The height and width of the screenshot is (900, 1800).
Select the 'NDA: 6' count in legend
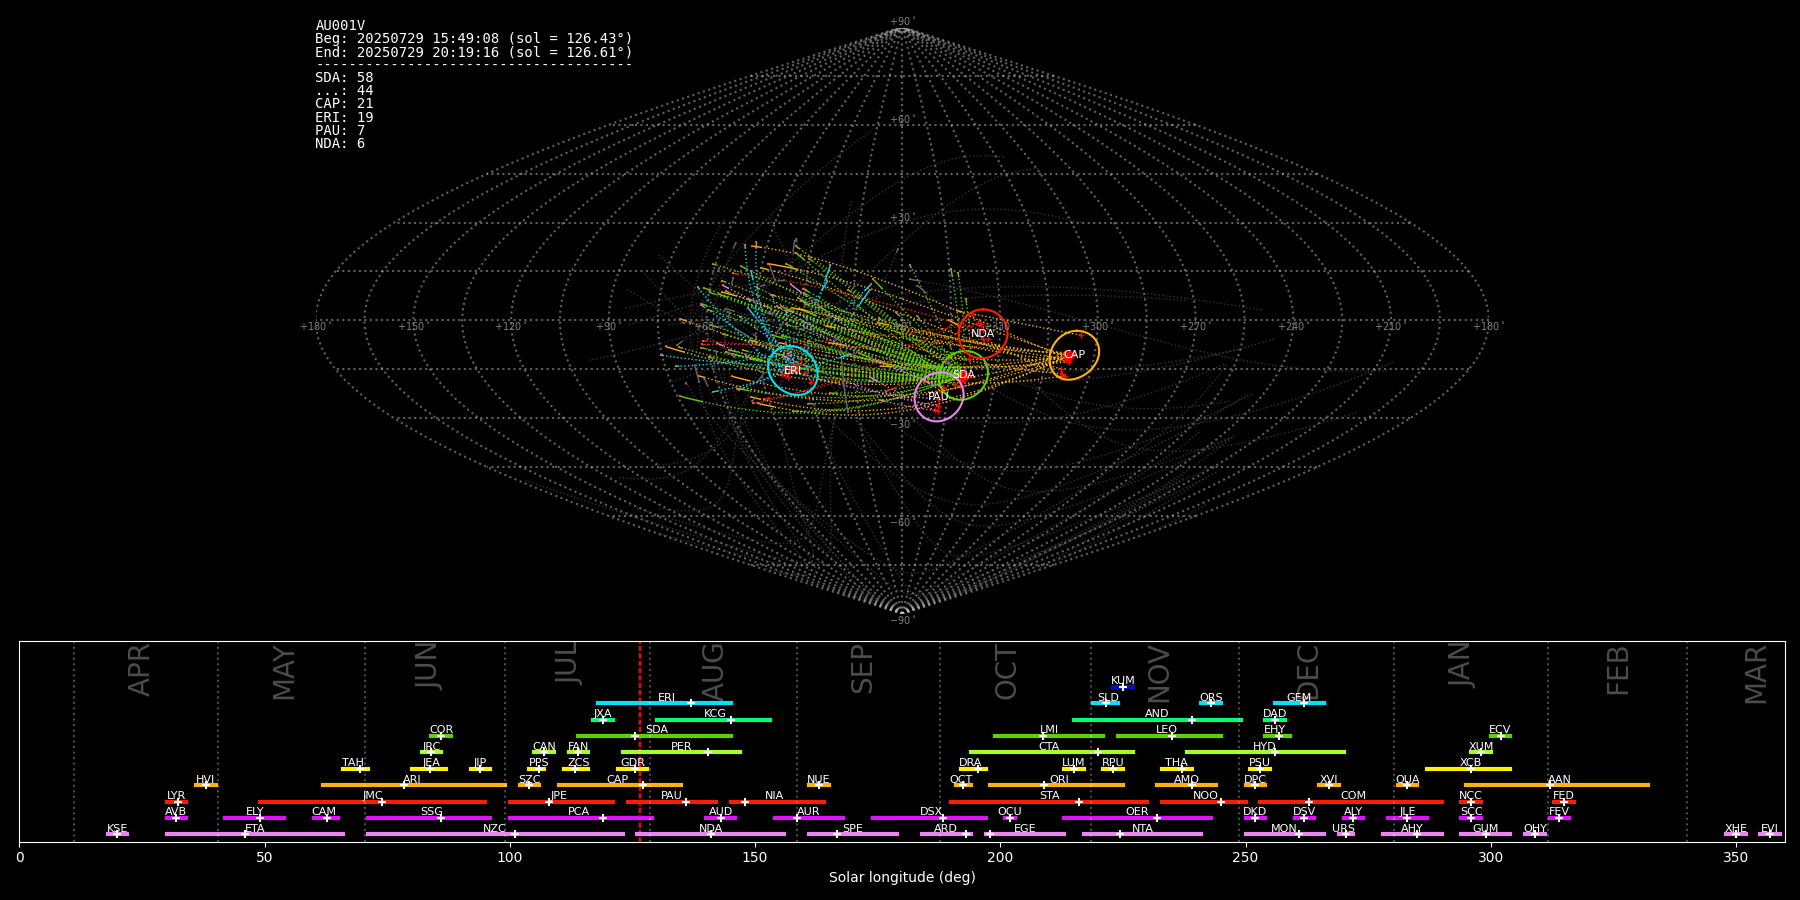coord(340,144)
